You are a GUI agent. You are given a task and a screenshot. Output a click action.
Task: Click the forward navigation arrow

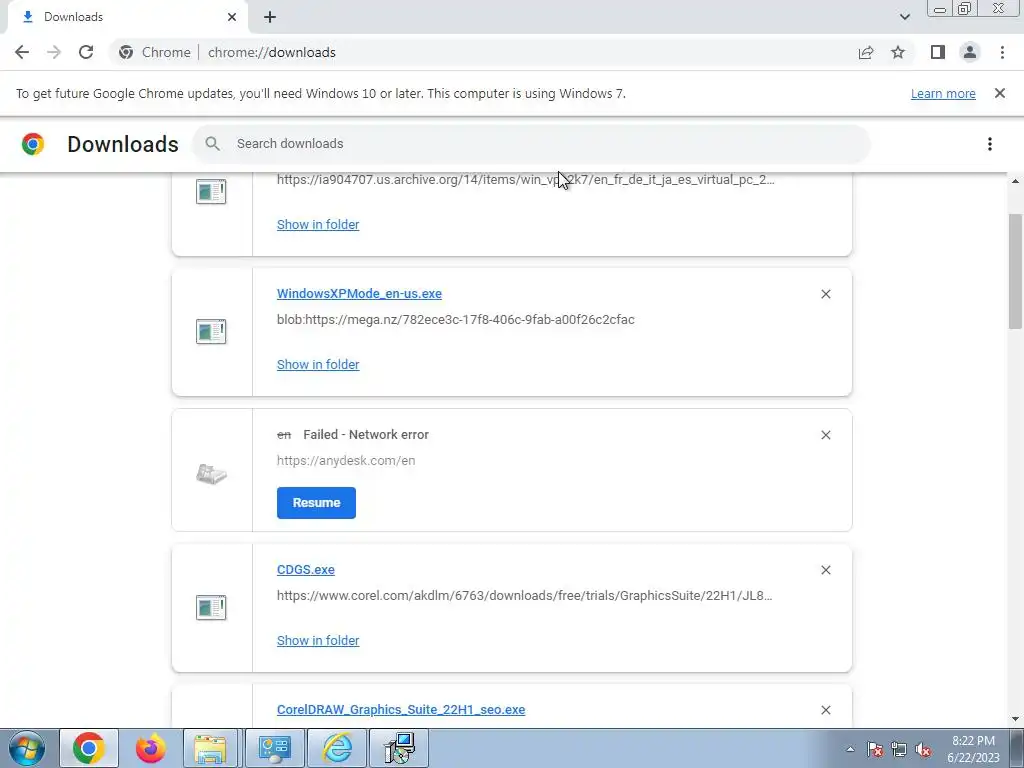coord(54,52)
